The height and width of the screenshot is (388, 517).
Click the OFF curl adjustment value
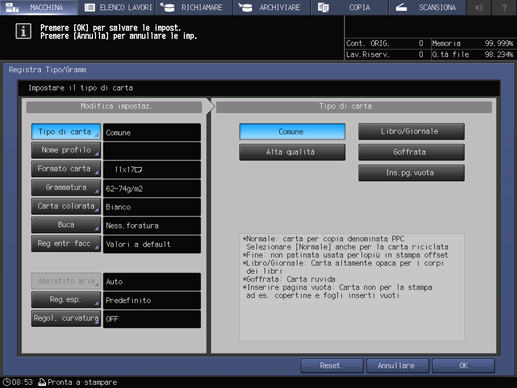[152, 319]
